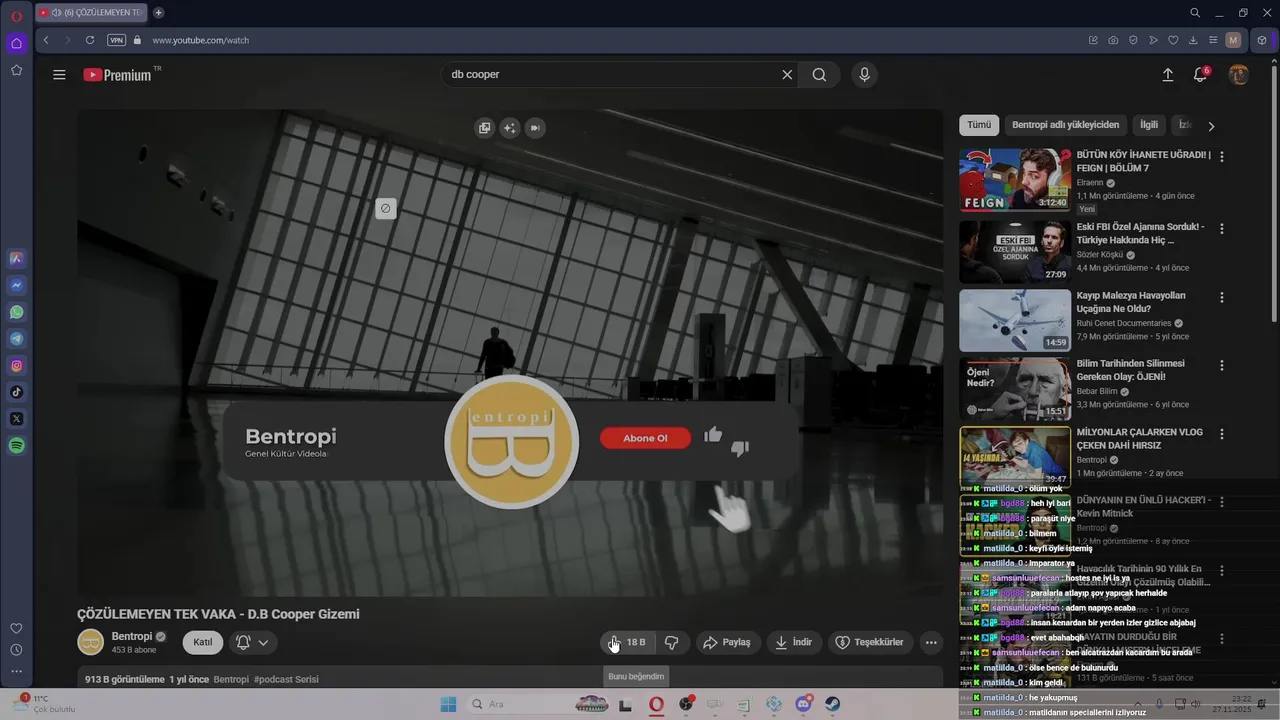1280x720 pixels.
Task: Open options for MİLYONLAR ÇALARKEN VLOG video
Action: coord(1221,435)
